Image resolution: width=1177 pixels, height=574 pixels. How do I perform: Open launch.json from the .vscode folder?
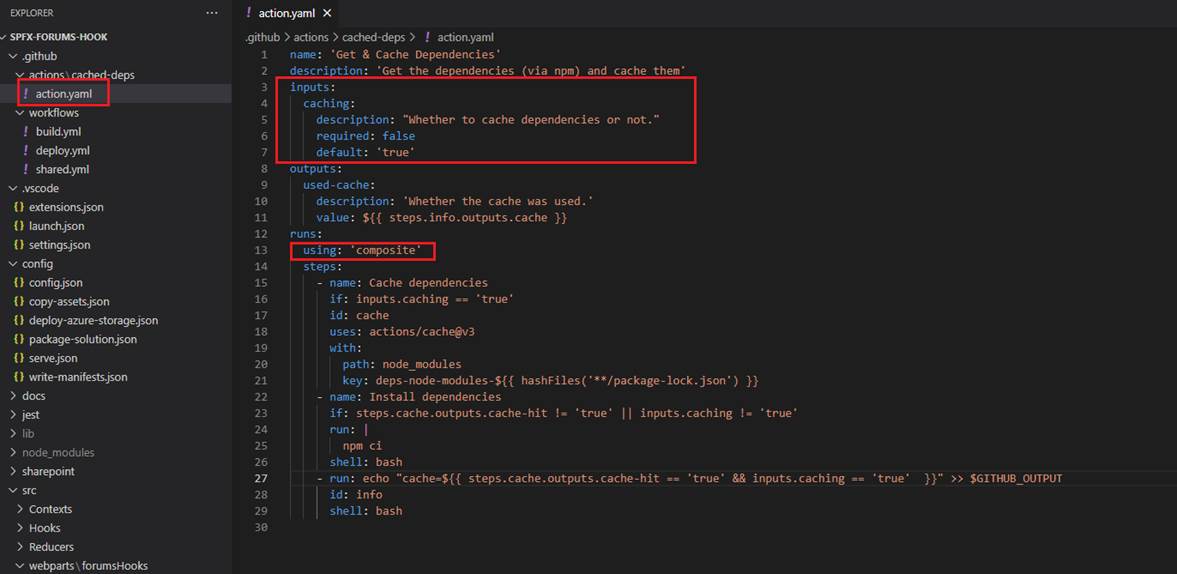(x=56, y=226)
